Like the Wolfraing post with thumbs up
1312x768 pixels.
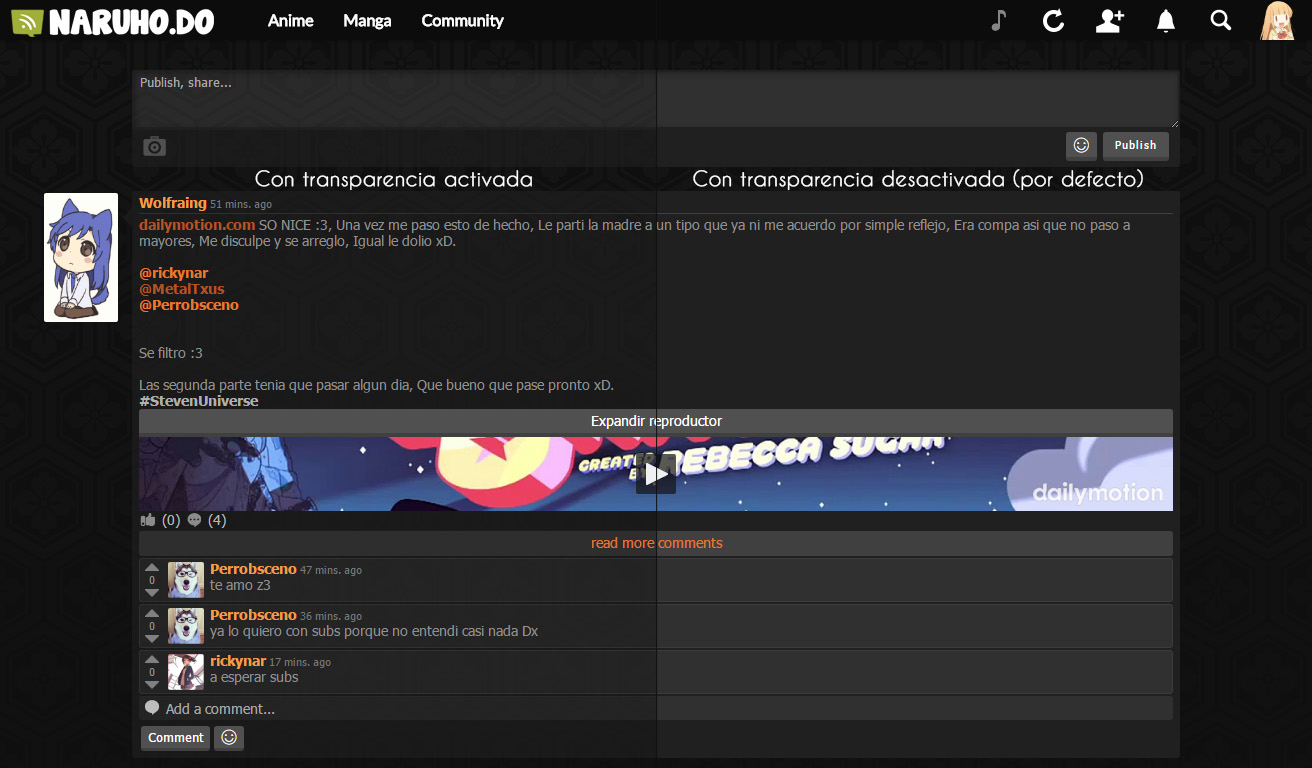coord(149,520)
